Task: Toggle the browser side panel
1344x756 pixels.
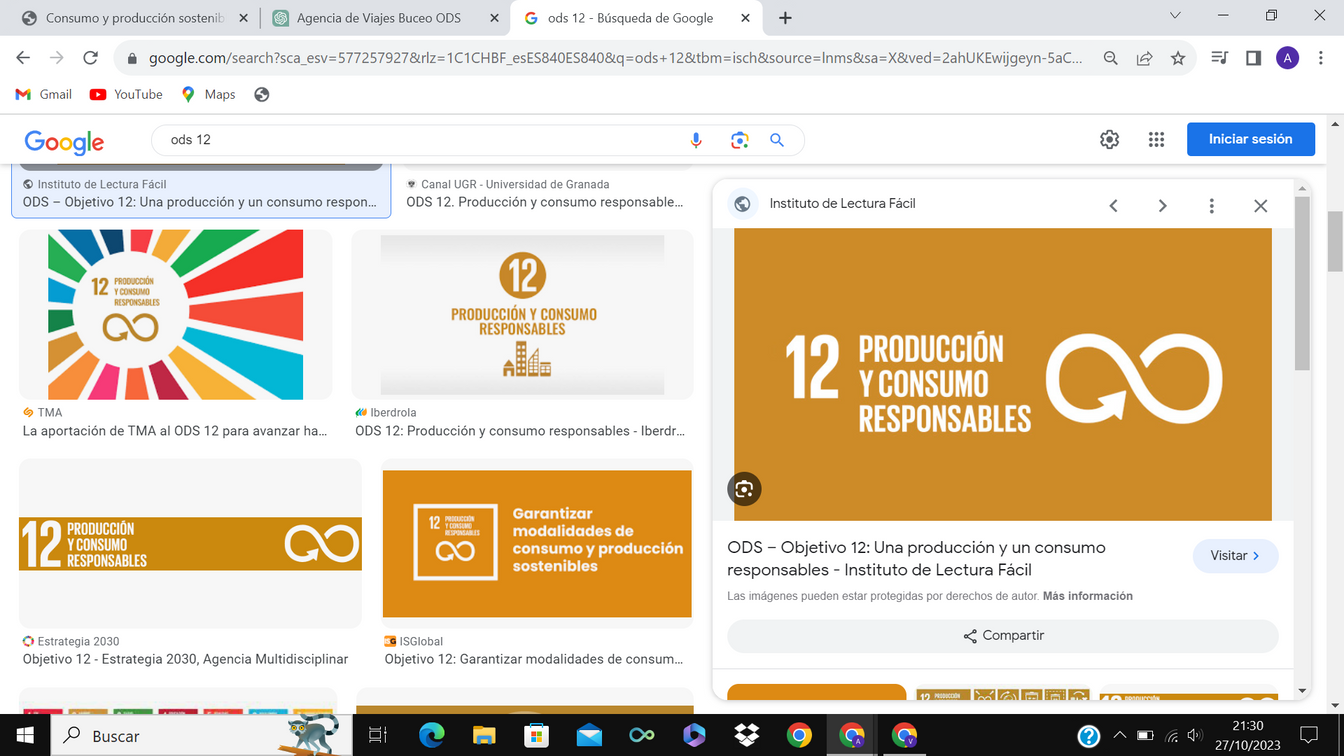Action: coord(1253,58)
